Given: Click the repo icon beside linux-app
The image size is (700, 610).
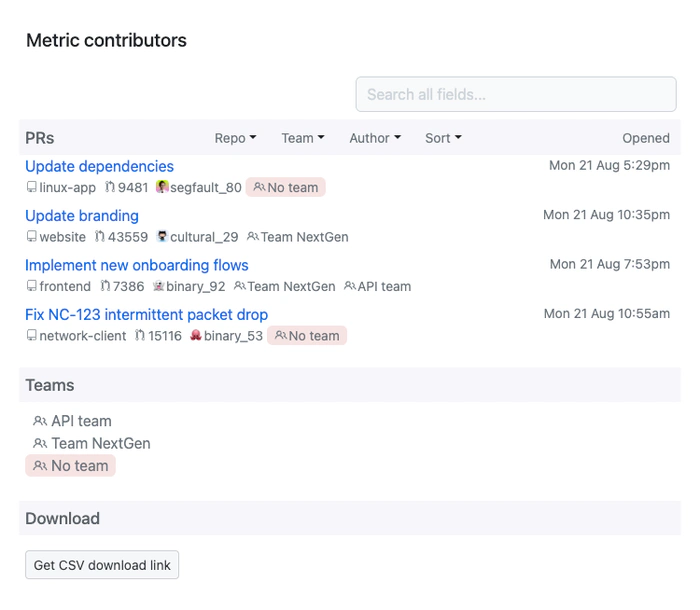Looking at the screenshot, I should tap(31, 187).
